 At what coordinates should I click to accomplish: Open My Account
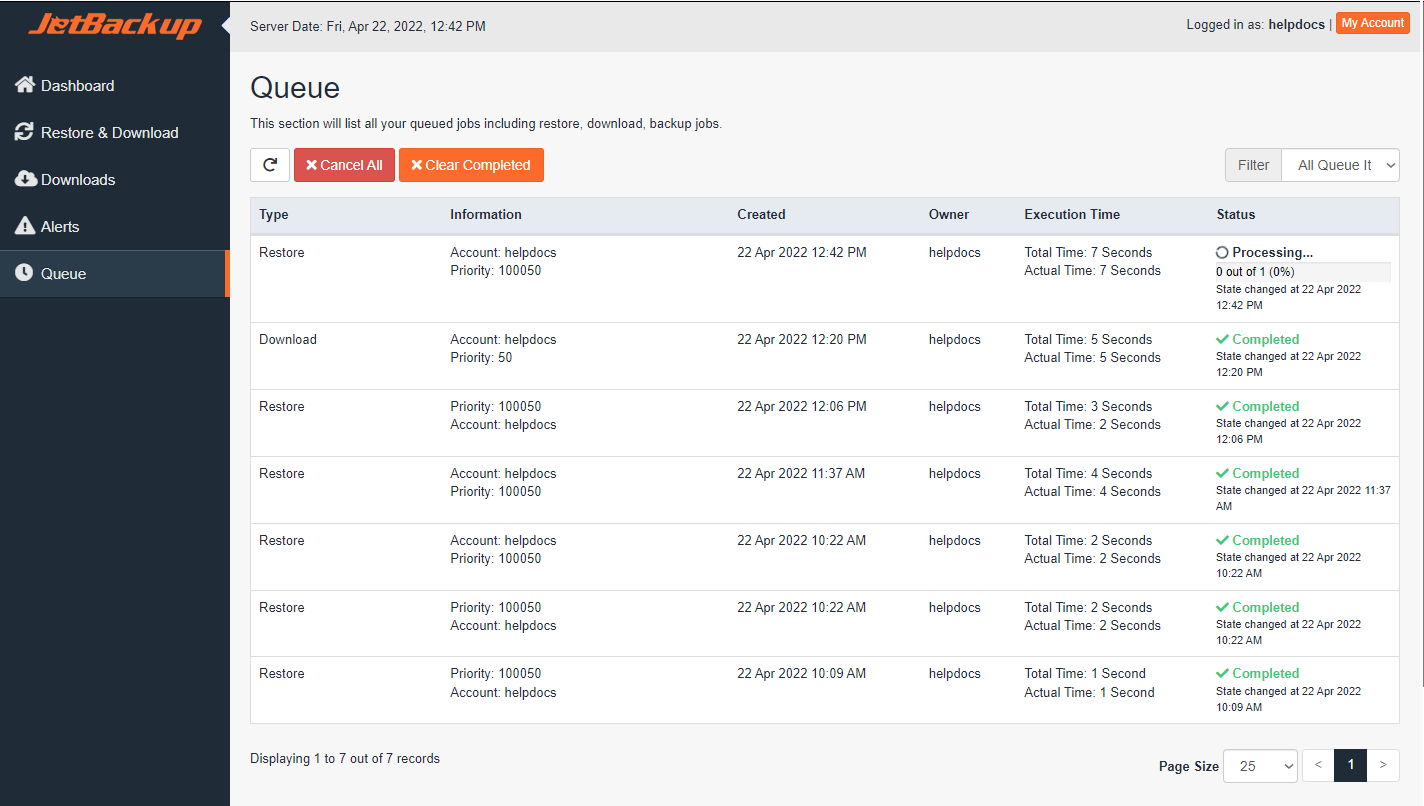(1372, 24)
